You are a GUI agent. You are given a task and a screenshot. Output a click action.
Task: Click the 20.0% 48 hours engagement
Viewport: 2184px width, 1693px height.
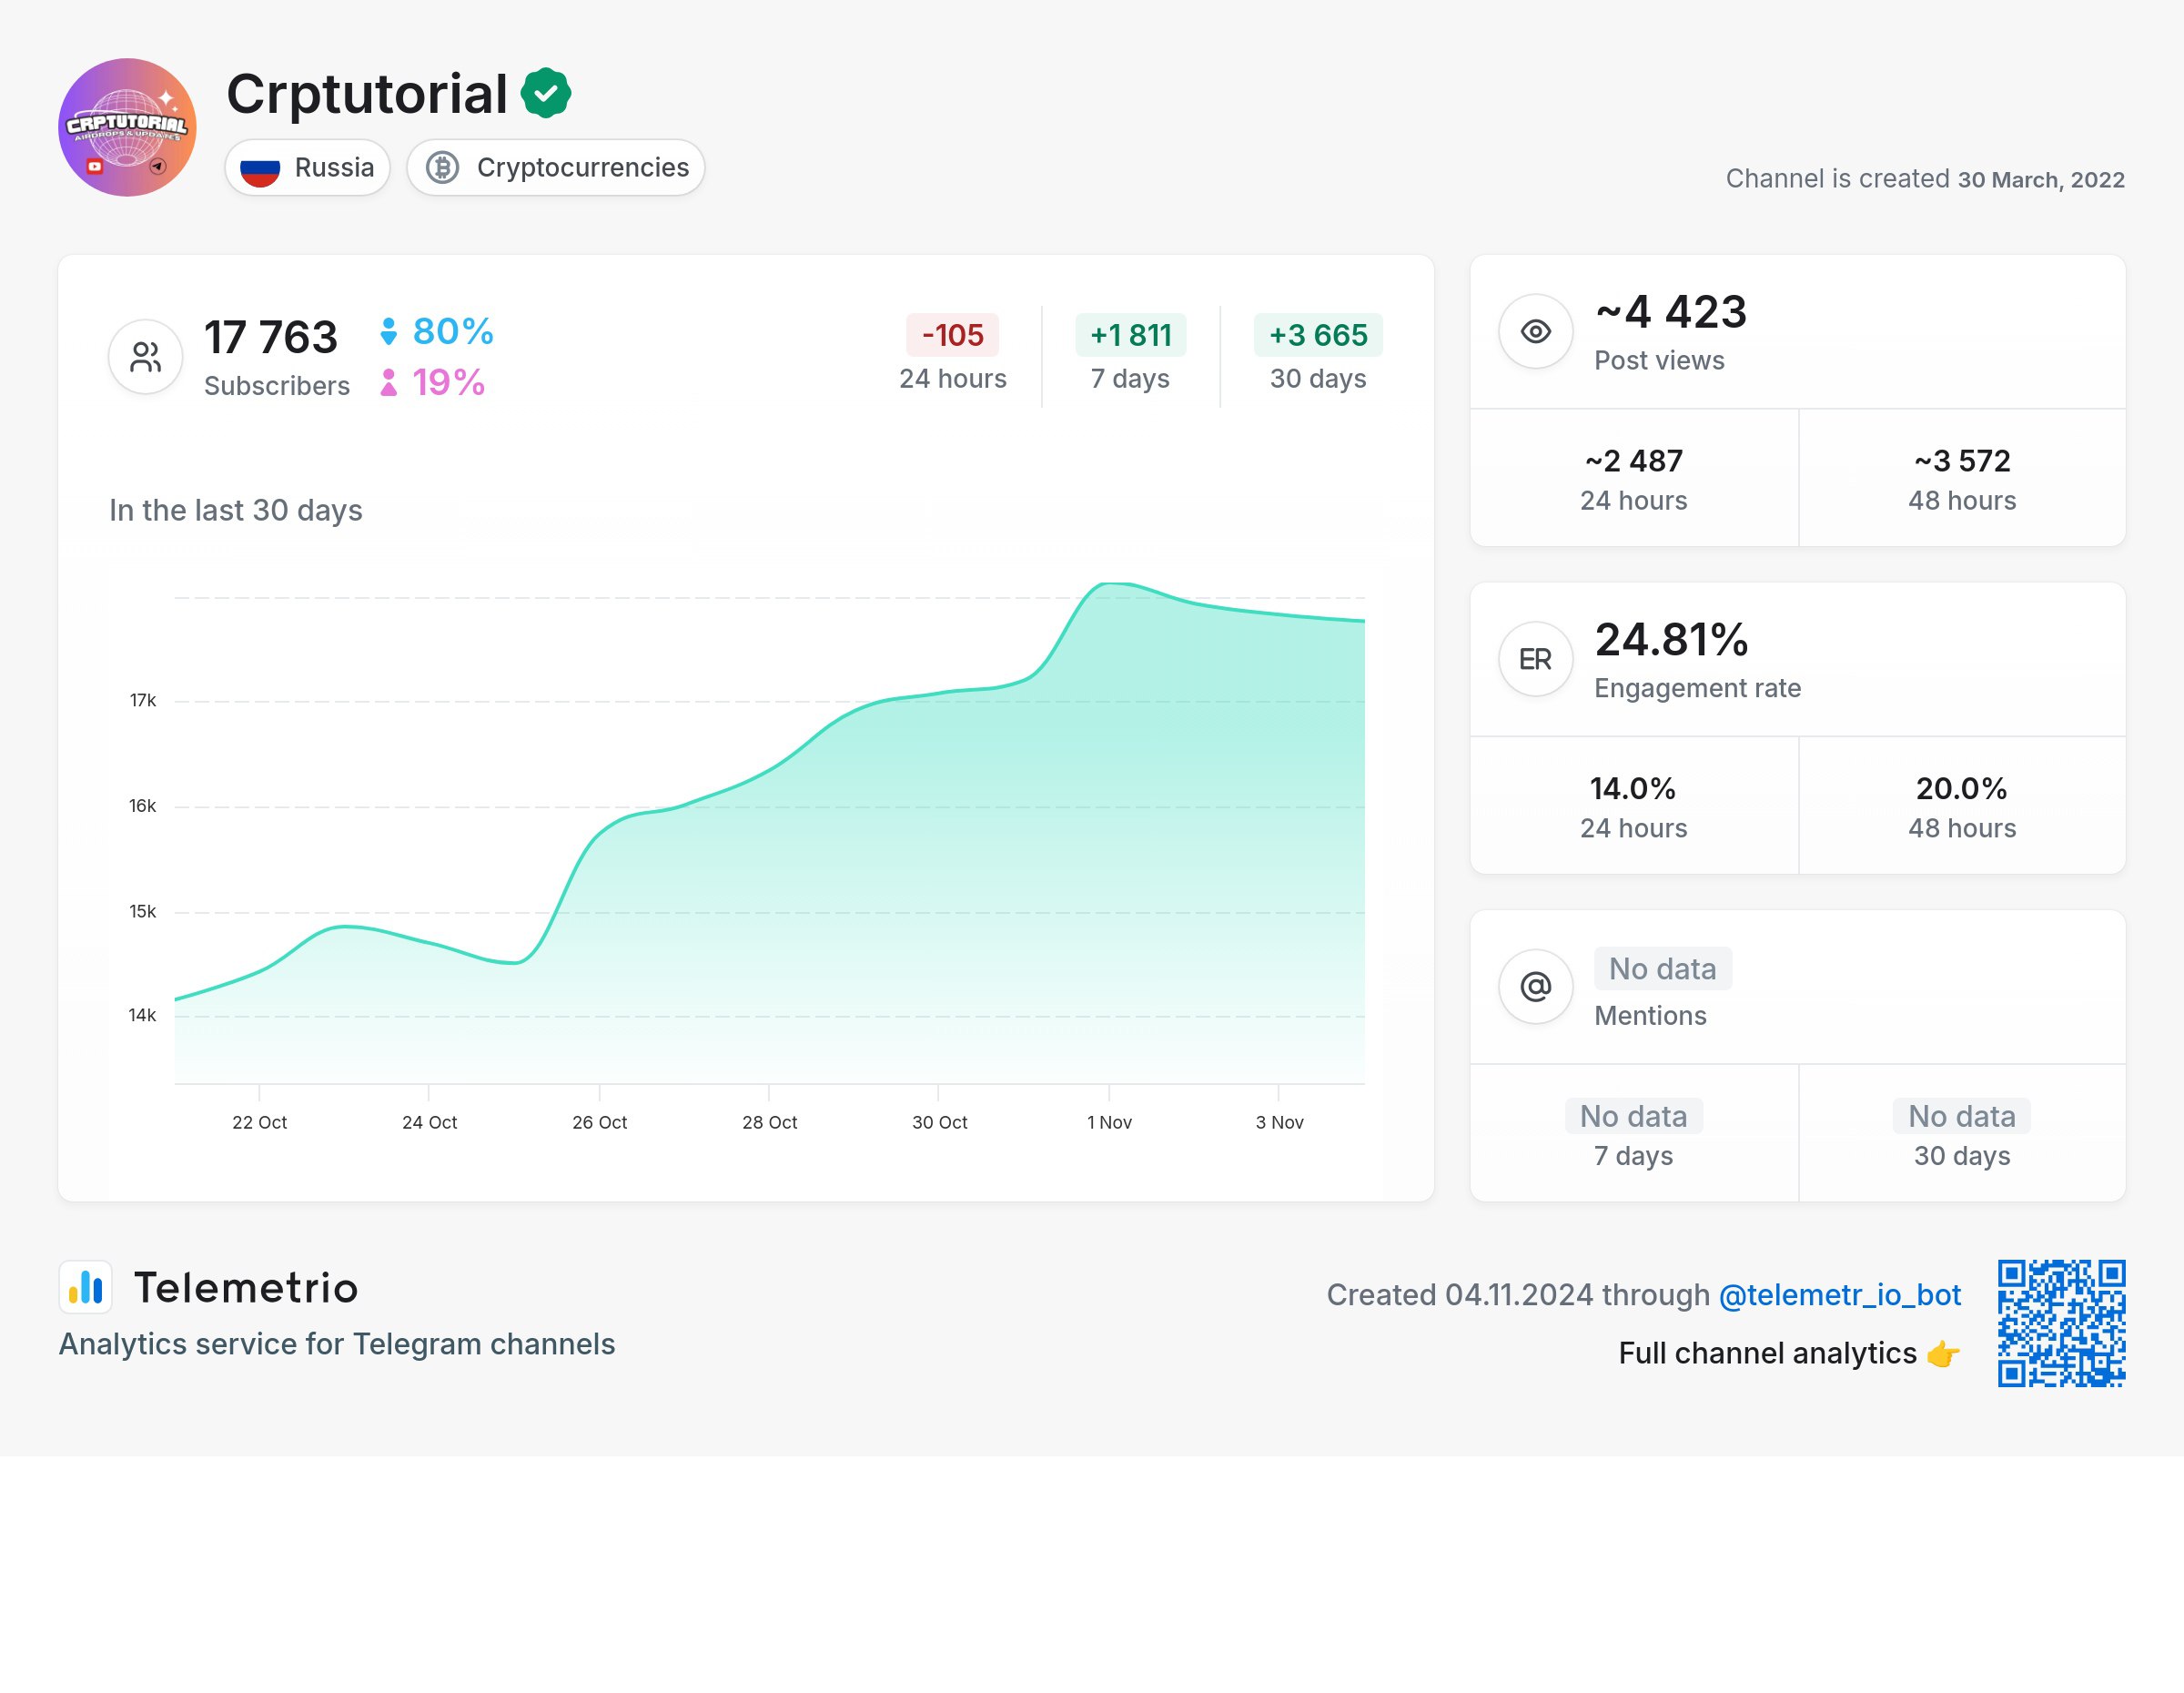(x=1962, y=789)
